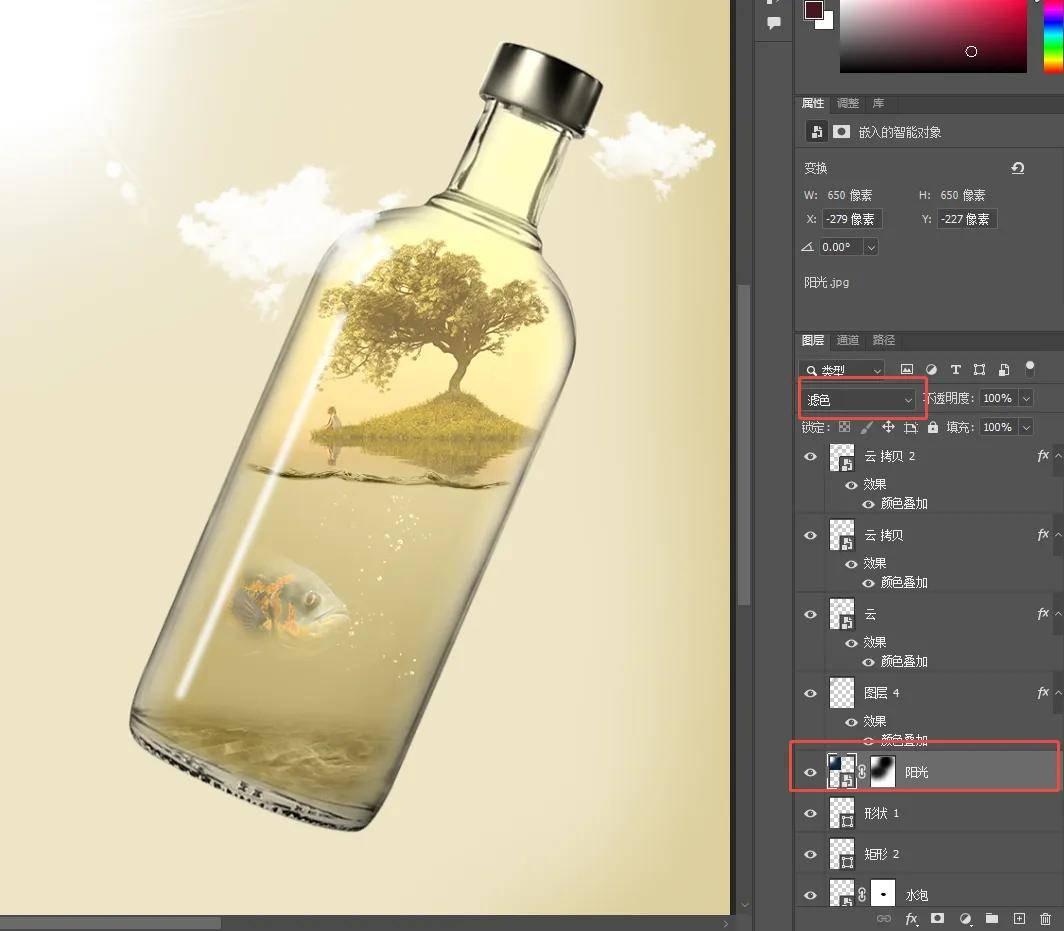Add a layer mask to current layer
The height and width of the screenshot is (931, 1064).
pyautogui.click(x=938, y=918)
